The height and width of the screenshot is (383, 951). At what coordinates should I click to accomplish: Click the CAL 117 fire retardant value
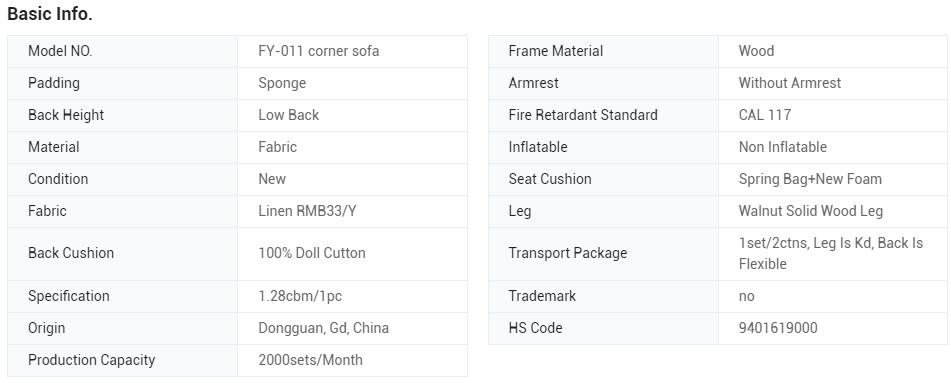[x=764, y=115]
